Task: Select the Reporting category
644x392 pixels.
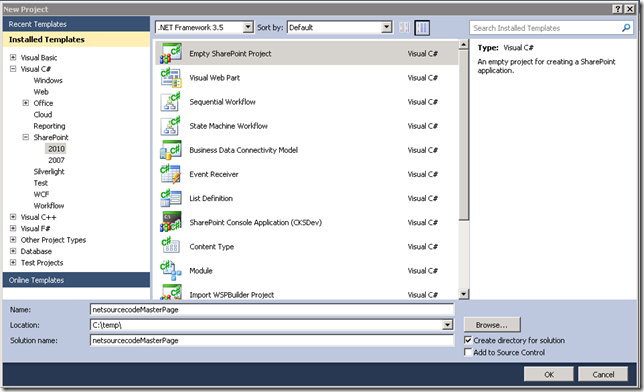Action: [49, 126]
